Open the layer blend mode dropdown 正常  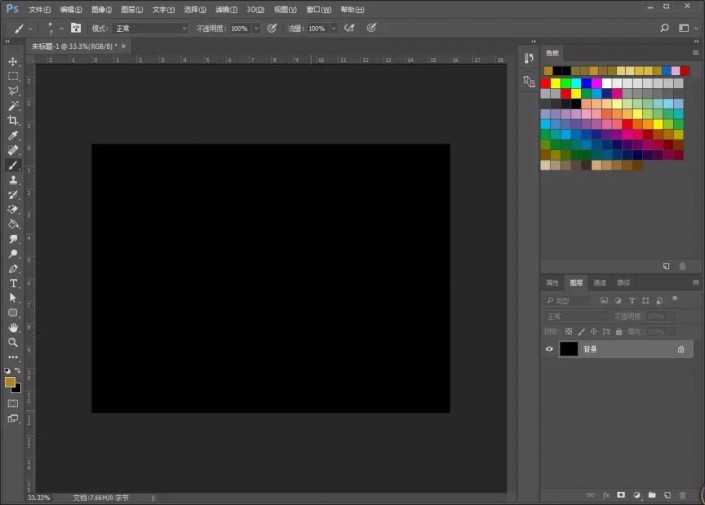[575, 316]
